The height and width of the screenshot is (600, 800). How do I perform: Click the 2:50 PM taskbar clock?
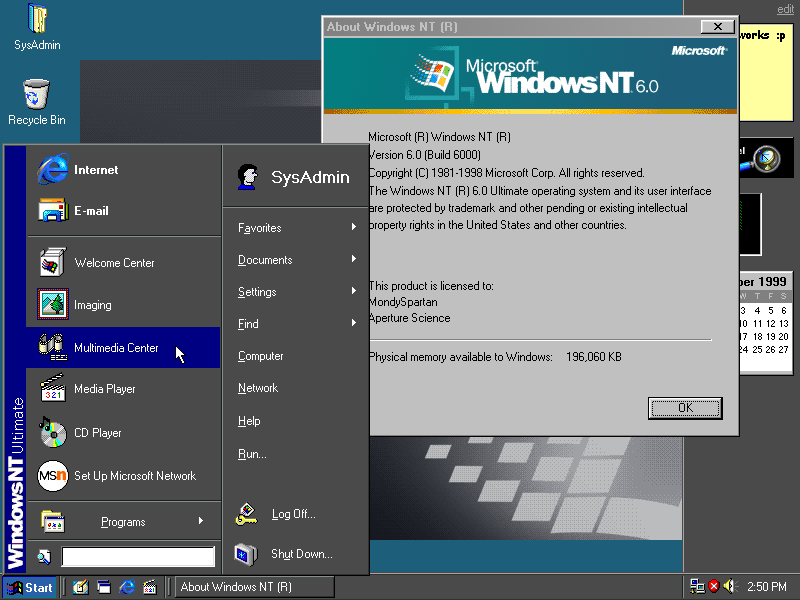[766, 586]
